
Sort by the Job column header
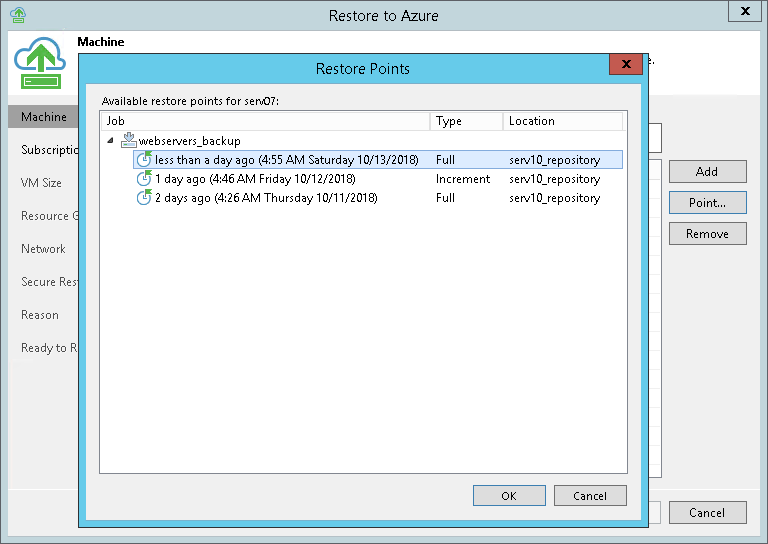[265, 121]
